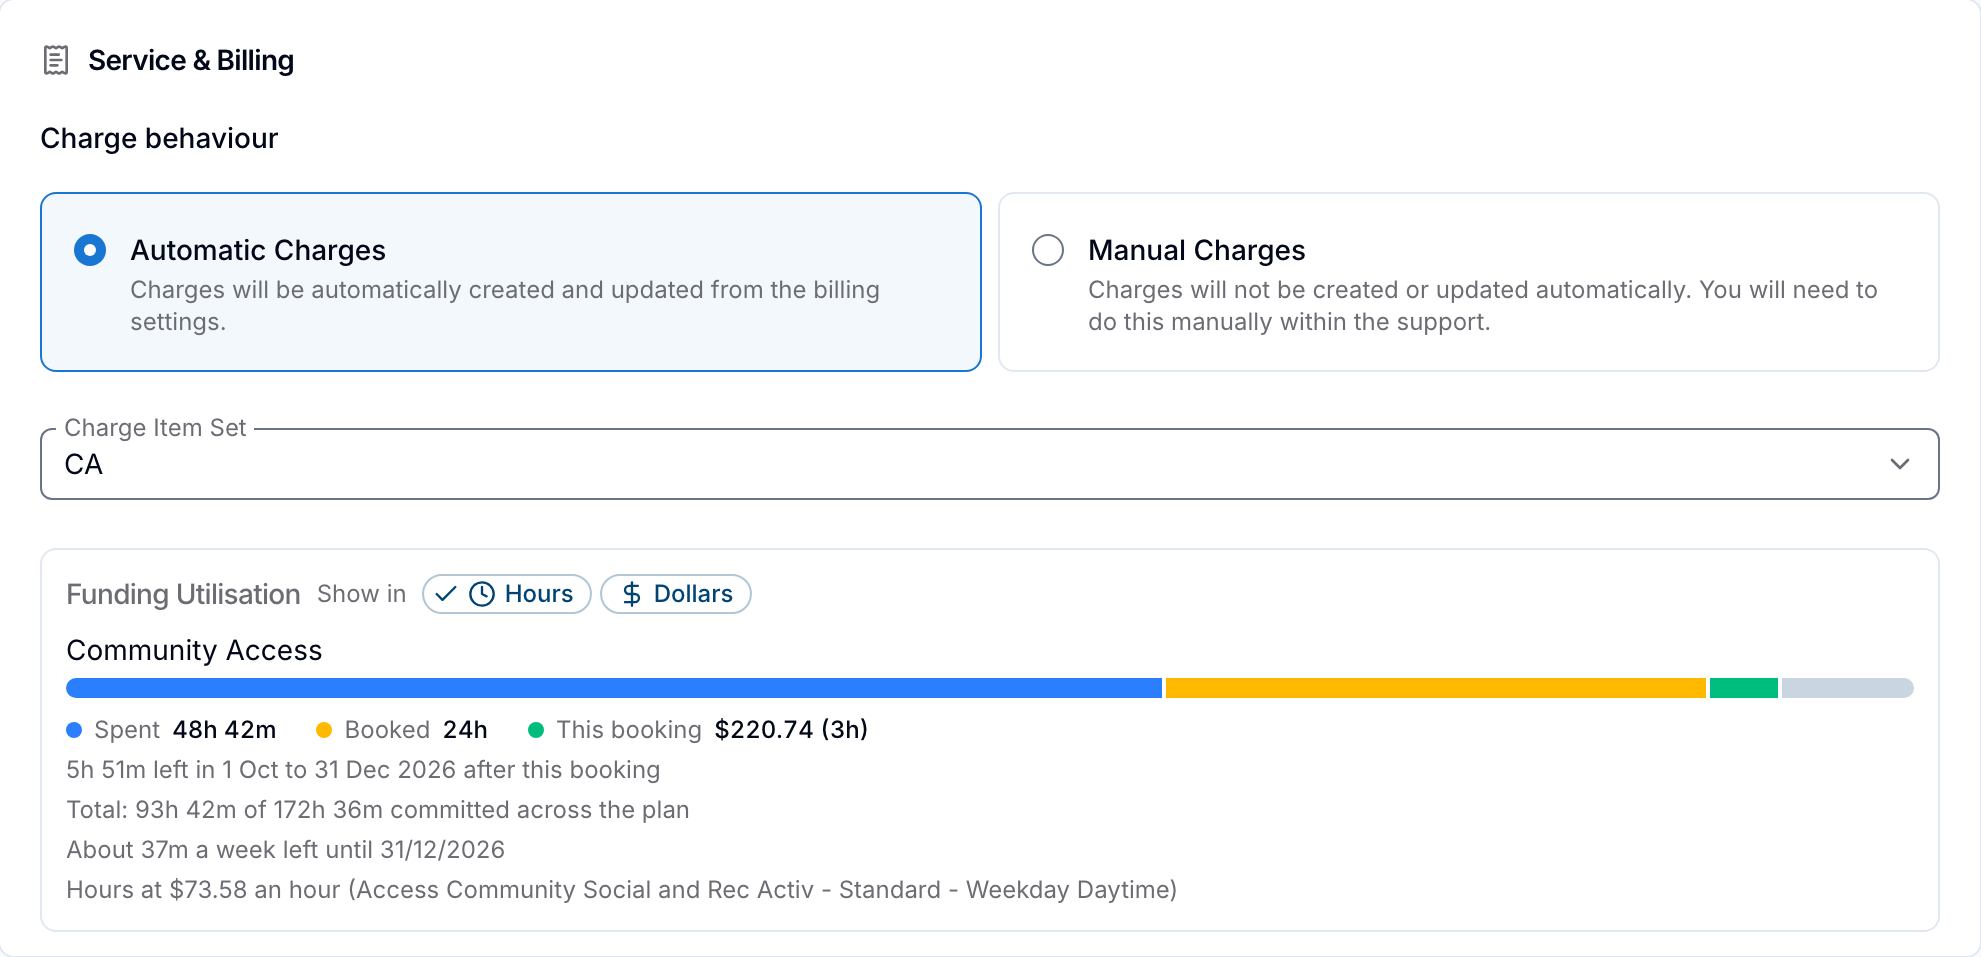The height and width of the screenshot is (957, 1981).
Task: Click the Booked value 24h
Action: 465,730
